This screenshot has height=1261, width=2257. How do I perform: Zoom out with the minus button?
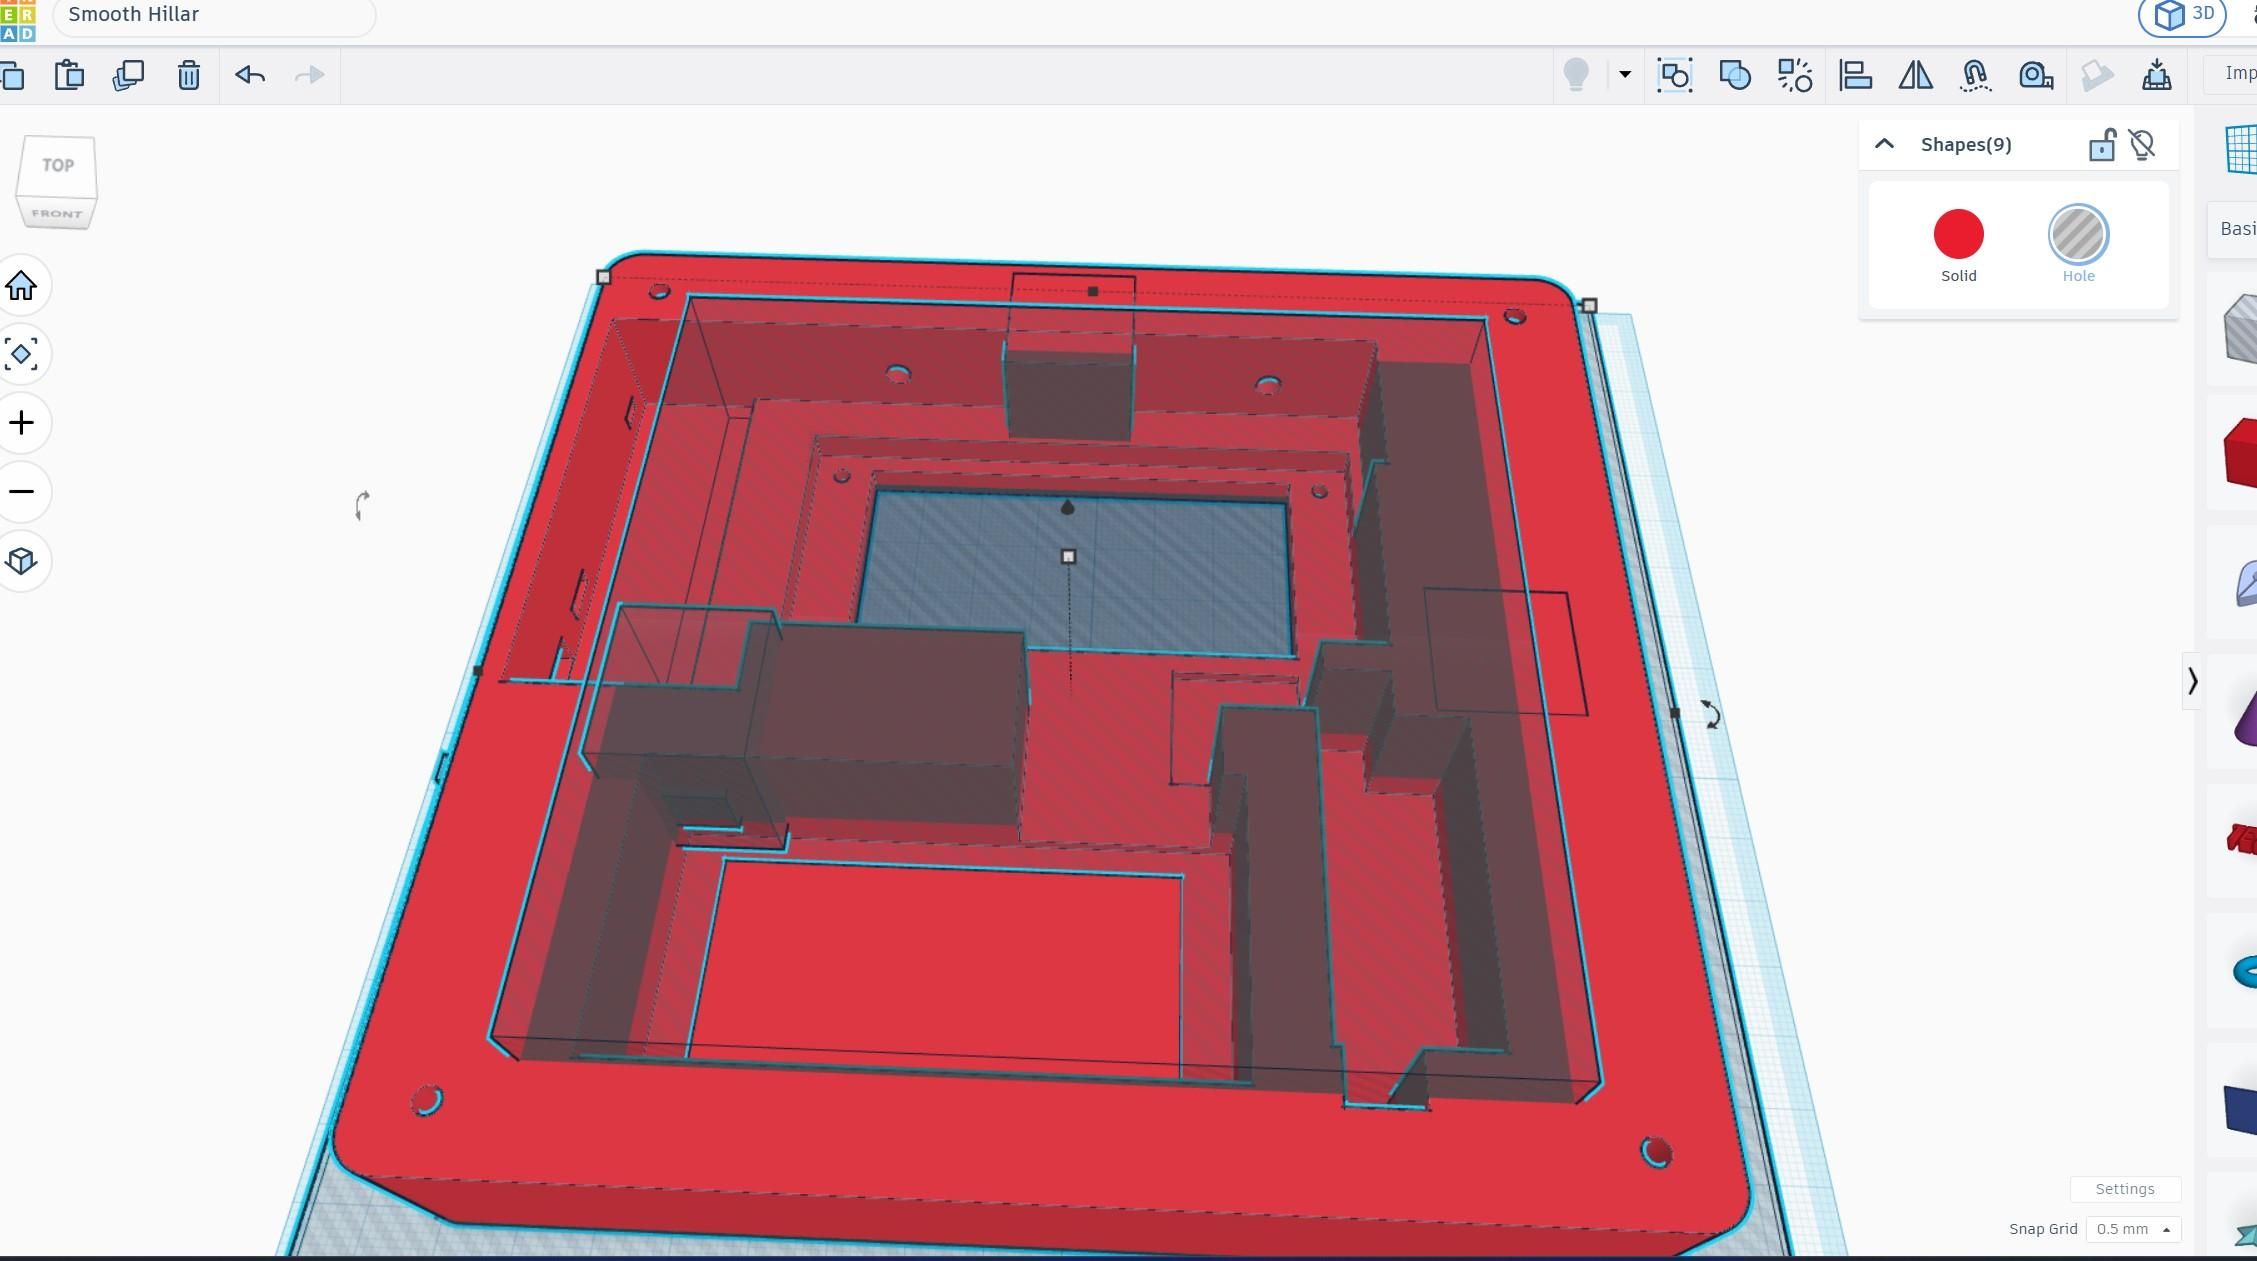tap(21, 491)
